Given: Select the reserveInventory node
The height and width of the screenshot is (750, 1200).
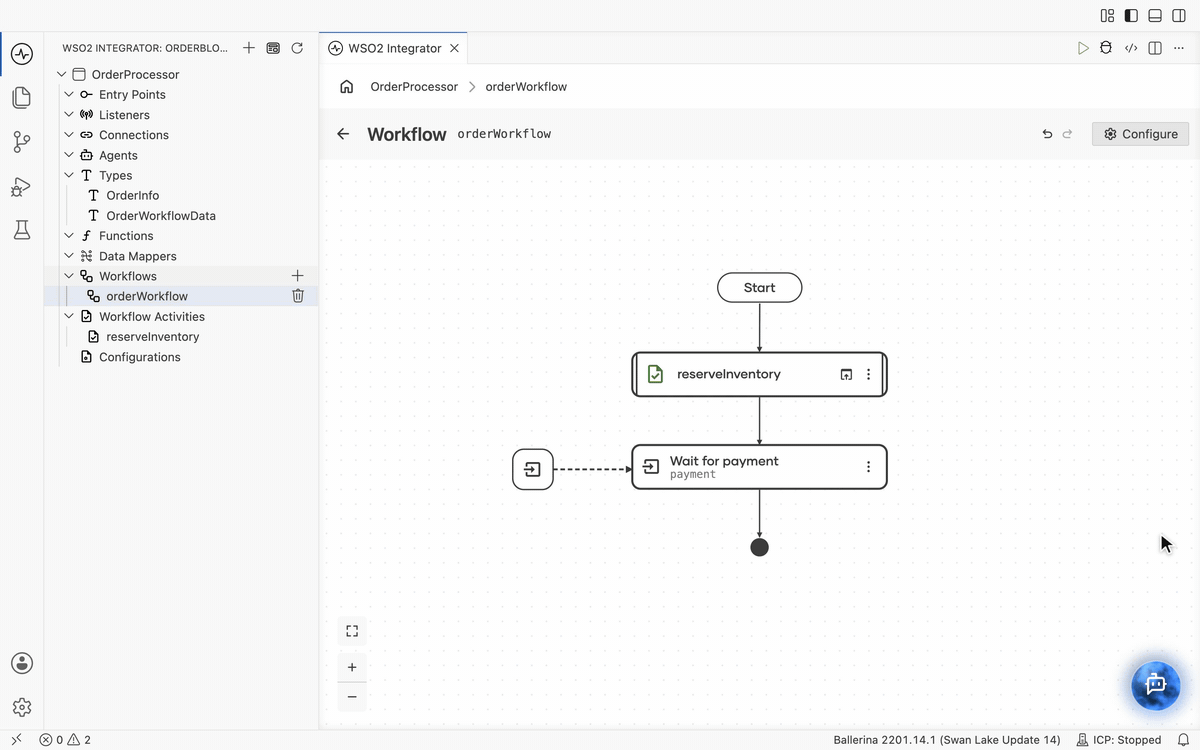Looking at the screenshot, I should tap(759, 374).
